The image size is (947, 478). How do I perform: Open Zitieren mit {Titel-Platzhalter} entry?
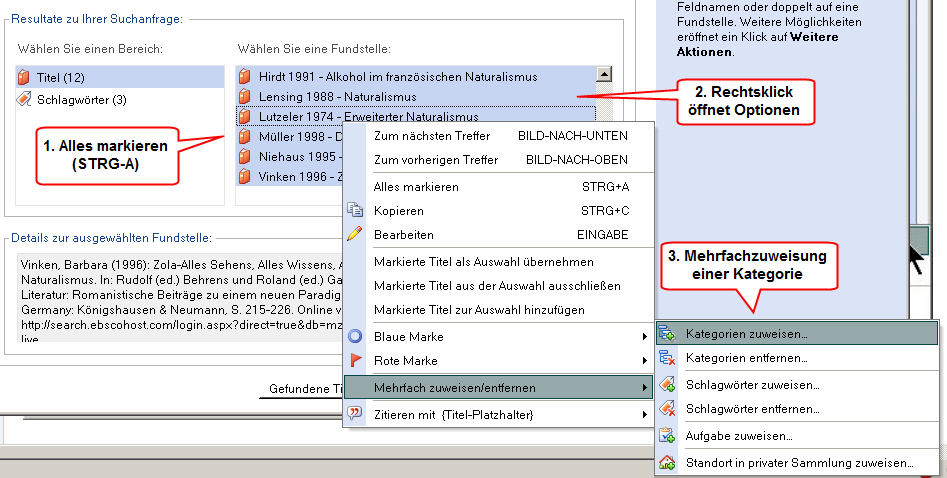pos(499,415)
